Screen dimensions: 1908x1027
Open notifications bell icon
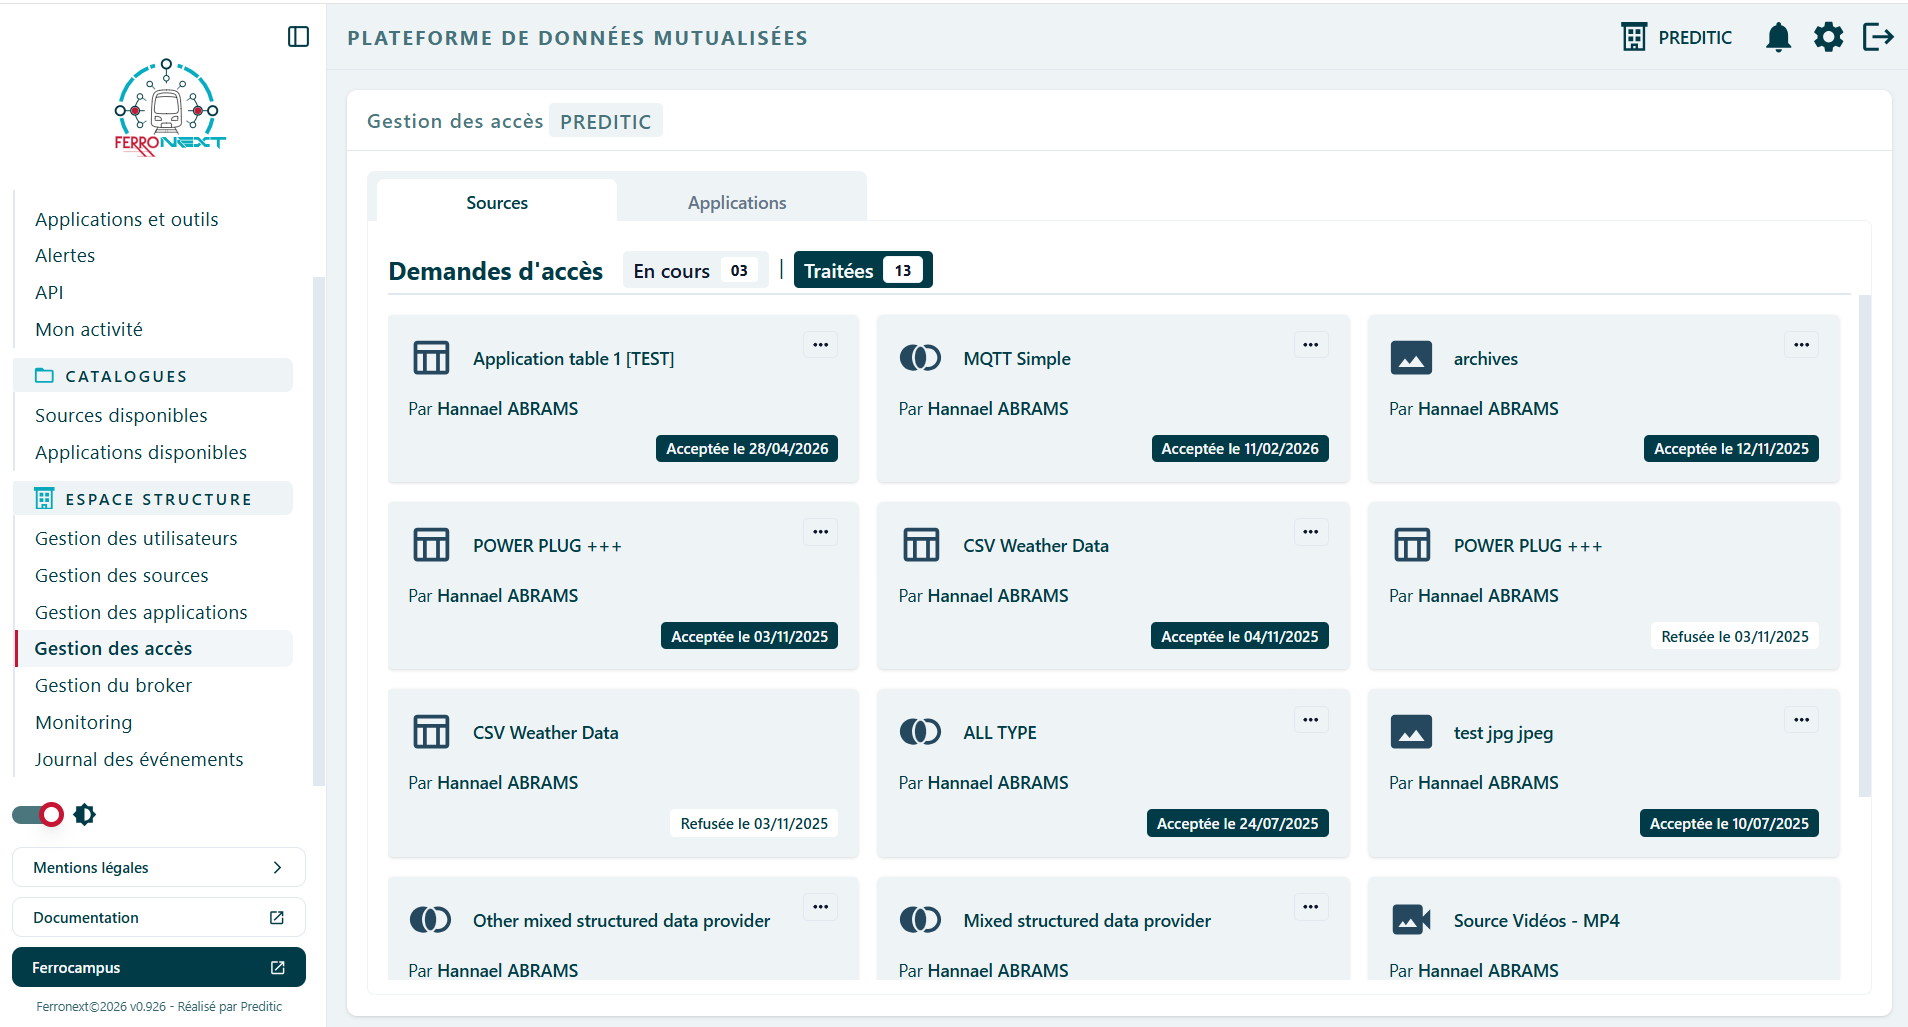point(1778,37)
